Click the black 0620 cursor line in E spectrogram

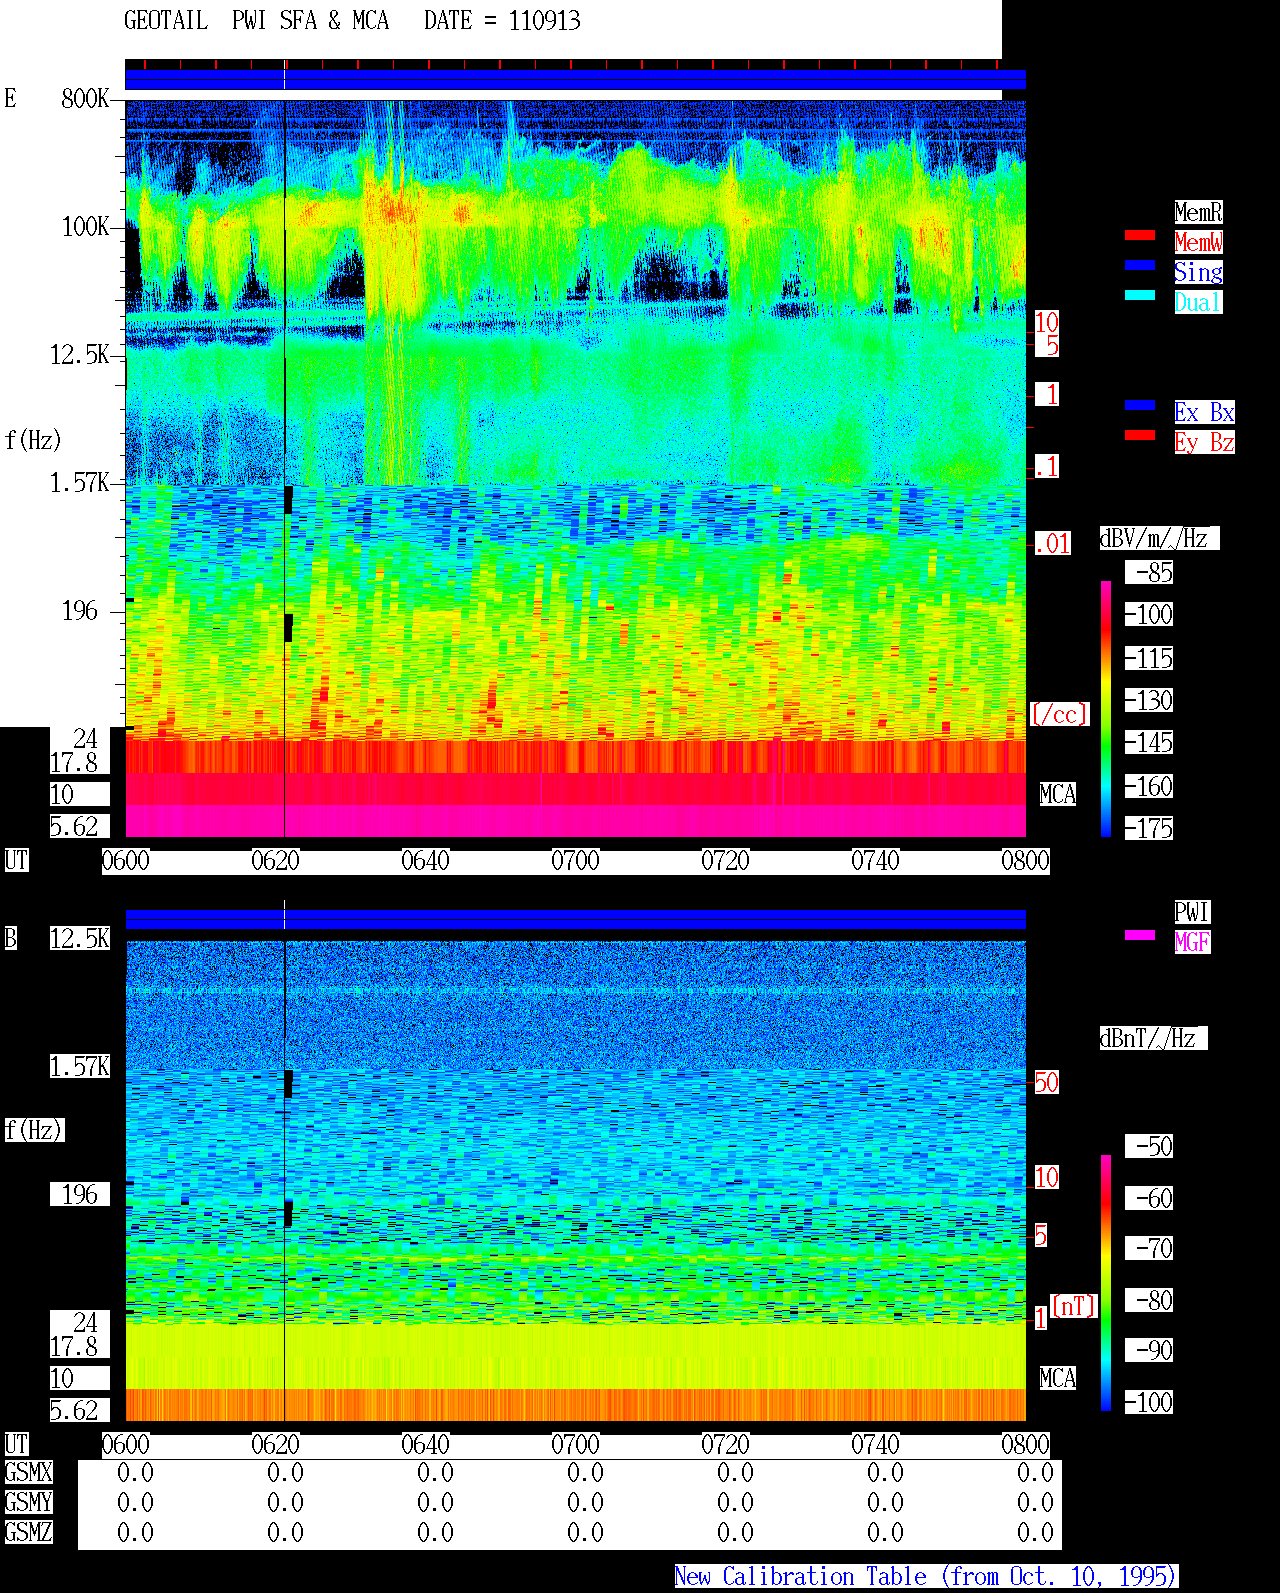tap(285, 468)
